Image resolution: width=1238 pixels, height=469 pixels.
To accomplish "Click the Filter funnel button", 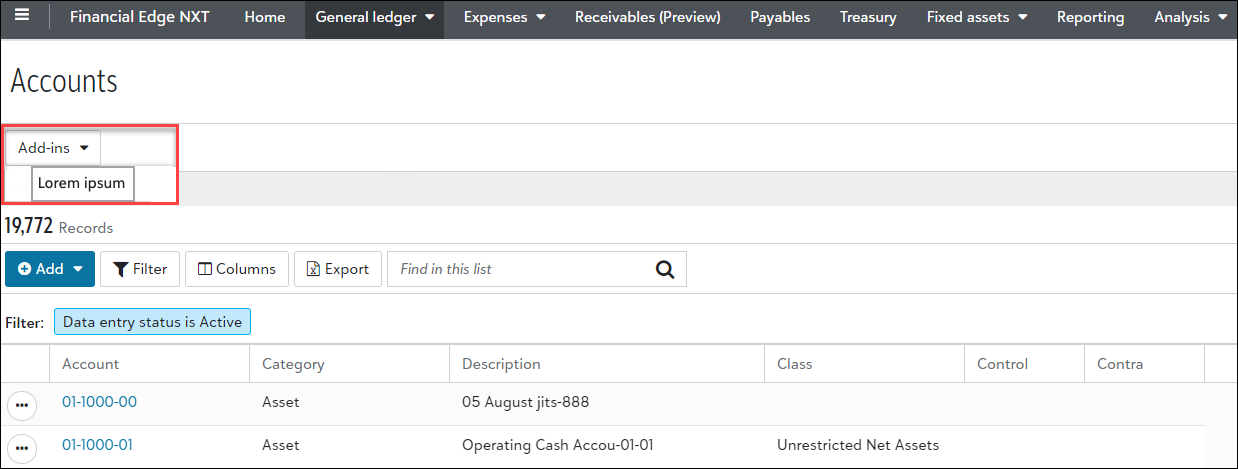I will tap(139, 269).
